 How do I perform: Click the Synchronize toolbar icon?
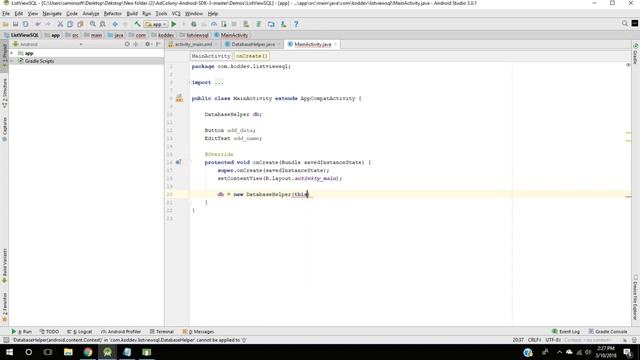pyautogui.click(x=26, y=24)
